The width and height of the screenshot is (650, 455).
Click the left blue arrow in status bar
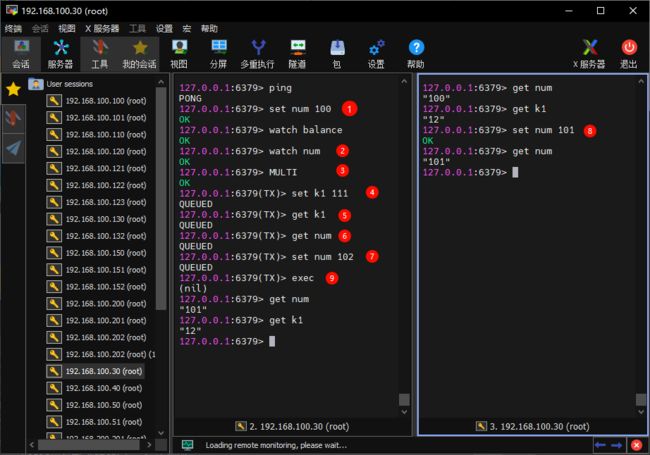(601, 445)
